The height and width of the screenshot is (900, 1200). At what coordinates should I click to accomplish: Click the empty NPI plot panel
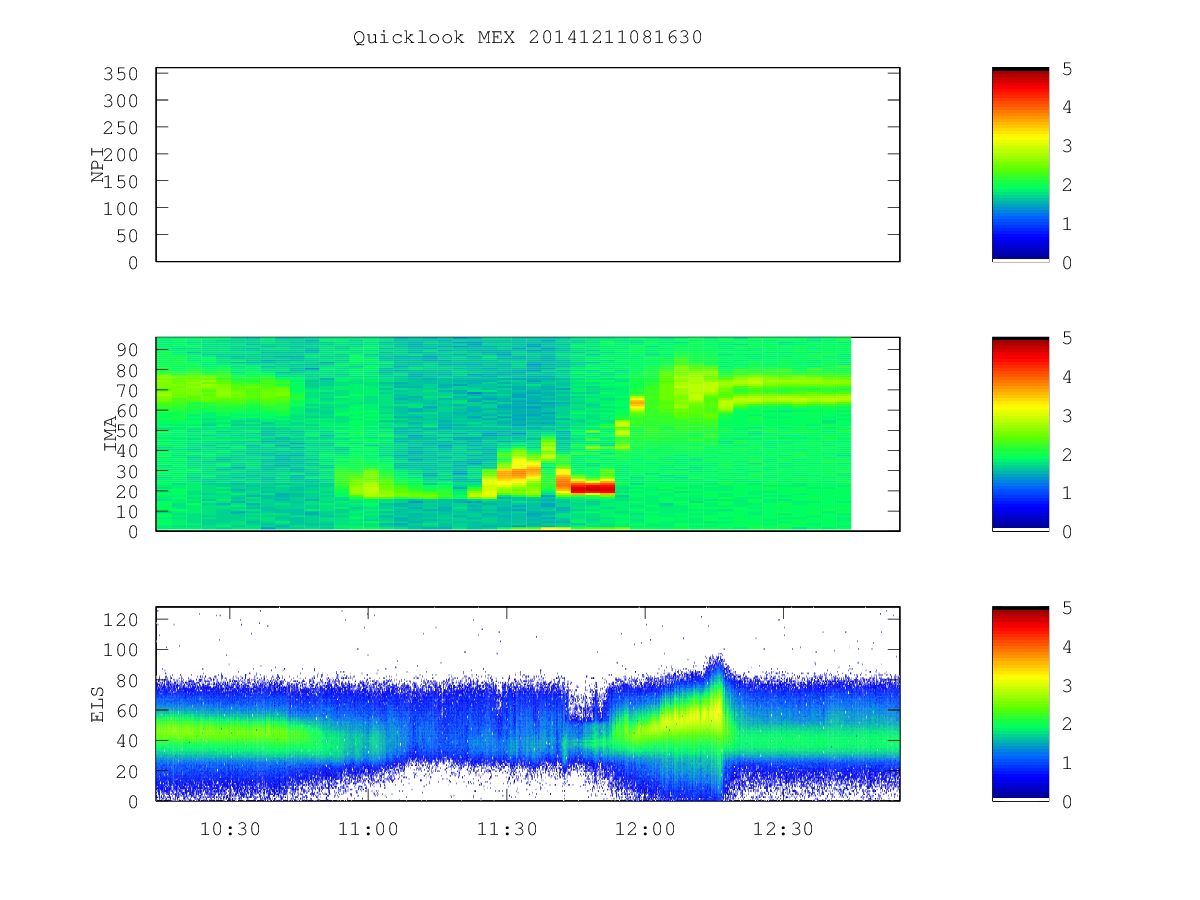pyautogui.click(x=528, y=165)
